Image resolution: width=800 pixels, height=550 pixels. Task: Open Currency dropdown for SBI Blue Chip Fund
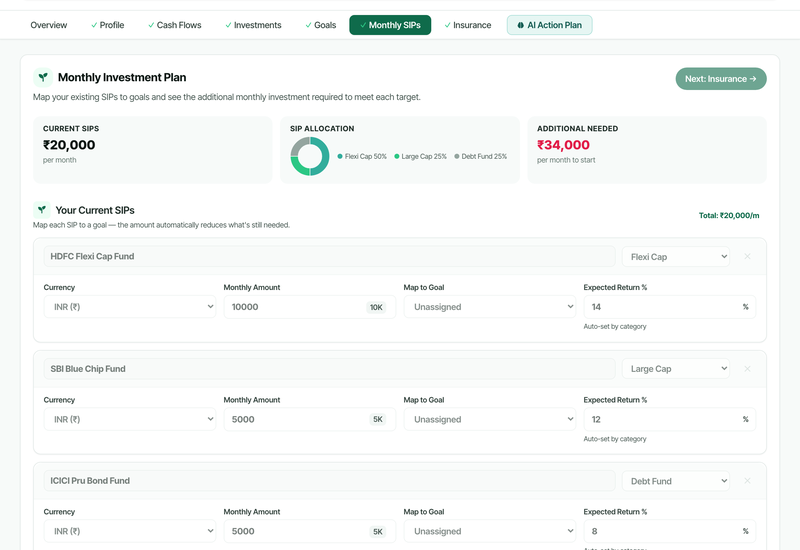click(130, 419)
